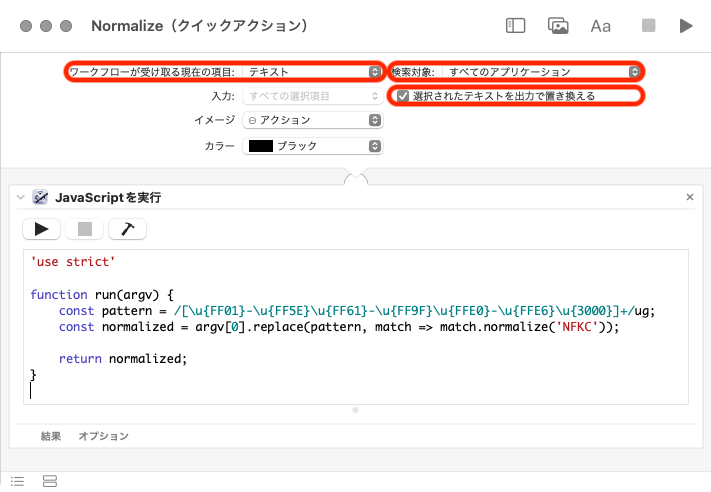The width and height of the screenshot is (711, 492).
Task: Open the Aa fonts panel
Action: [x=600, y=26]
